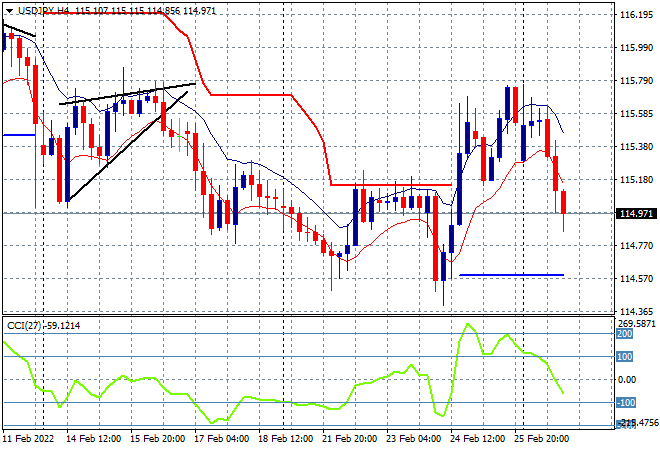
Task: Select the long blue horizontal line near 114.570
Action: [x=511, y=275]
